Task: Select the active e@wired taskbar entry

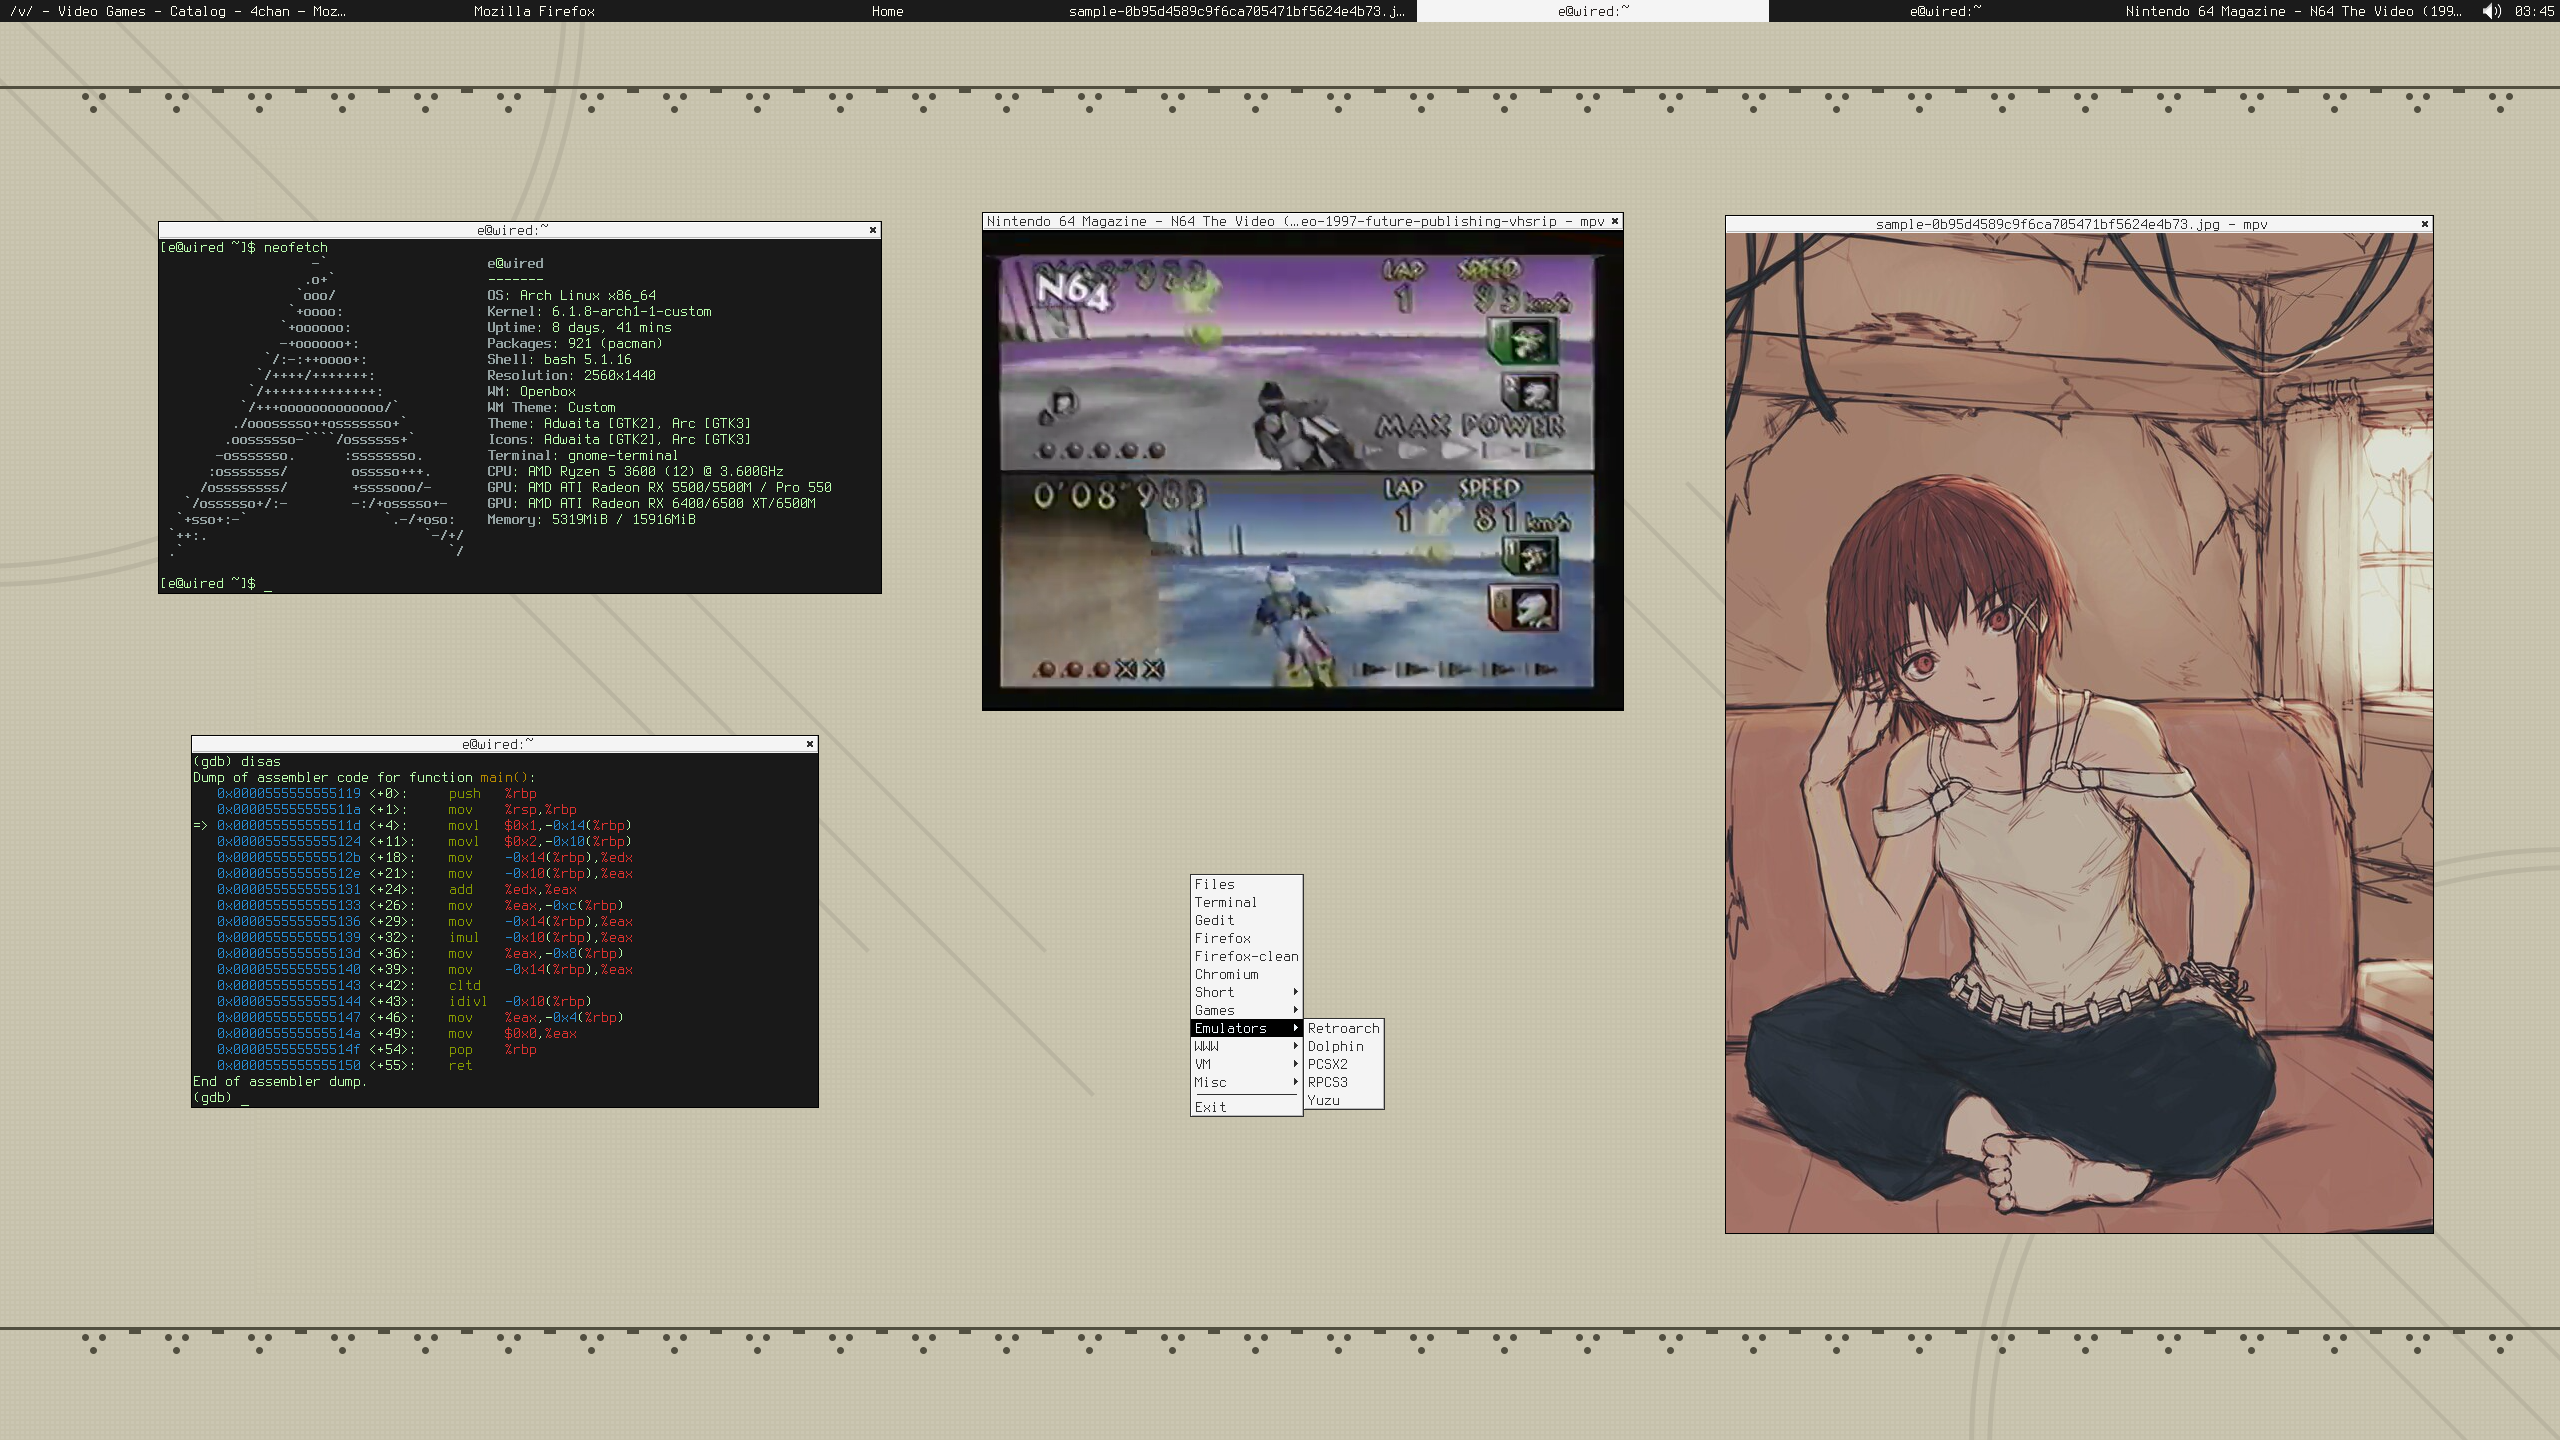Action: 1592,11
